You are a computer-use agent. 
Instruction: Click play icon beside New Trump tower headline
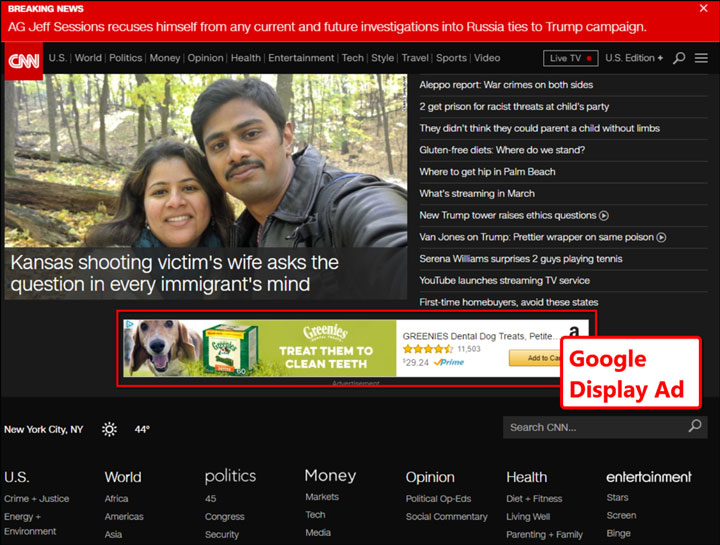[604, 216]
